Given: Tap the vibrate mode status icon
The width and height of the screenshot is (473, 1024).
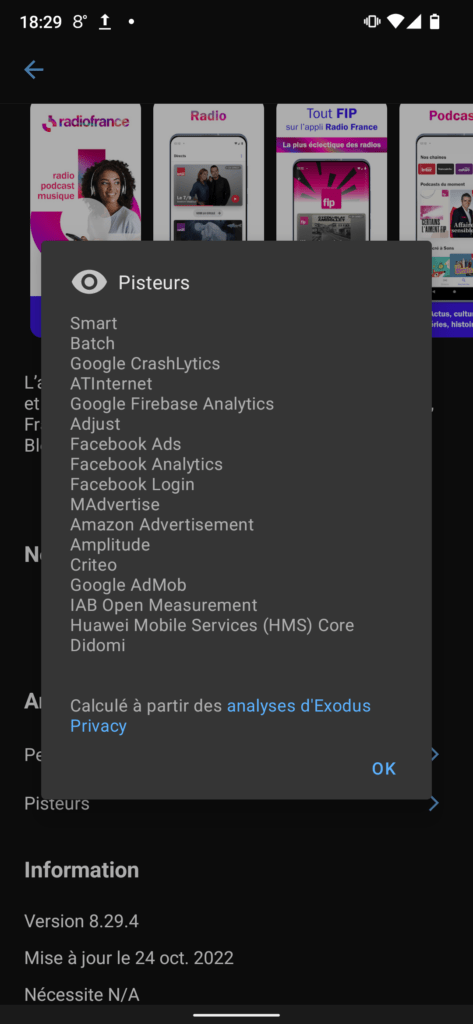Looking at the screenshot, I should (372, 22).
